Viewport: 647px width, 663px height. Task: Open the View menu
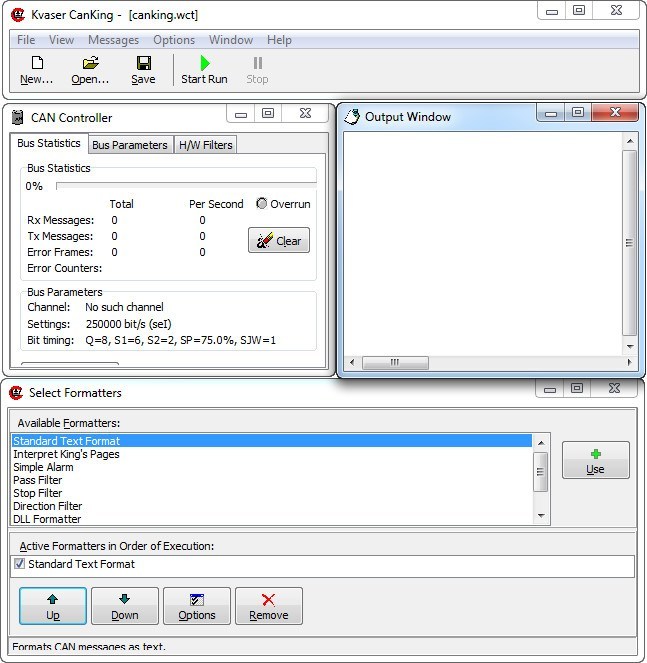coord(62,40)
